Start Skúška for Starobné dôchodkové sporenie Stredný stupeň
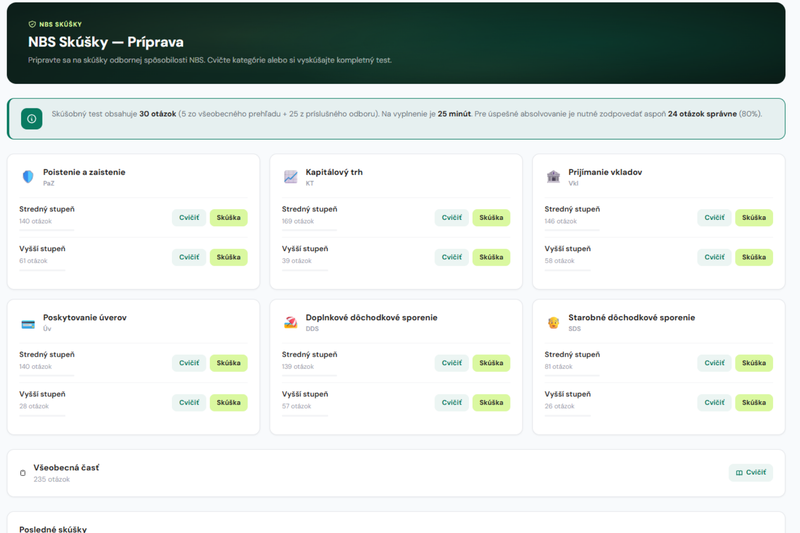Viewport: 800px width, 533px height. (x=754, y=363)
